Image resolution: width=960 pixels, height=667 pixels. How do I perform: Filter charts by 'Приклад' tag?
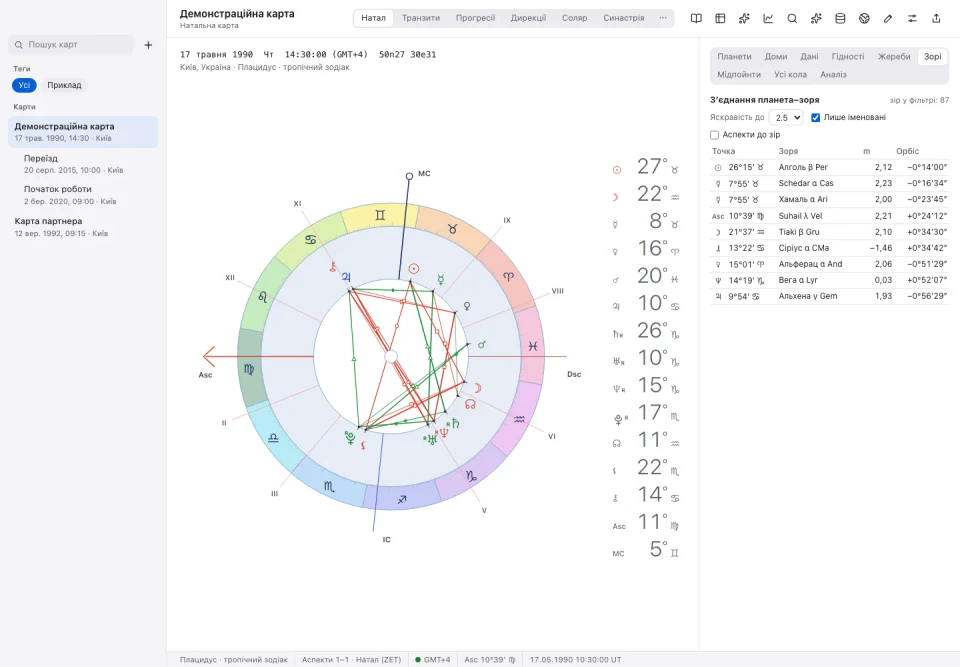tap(64, 85)
